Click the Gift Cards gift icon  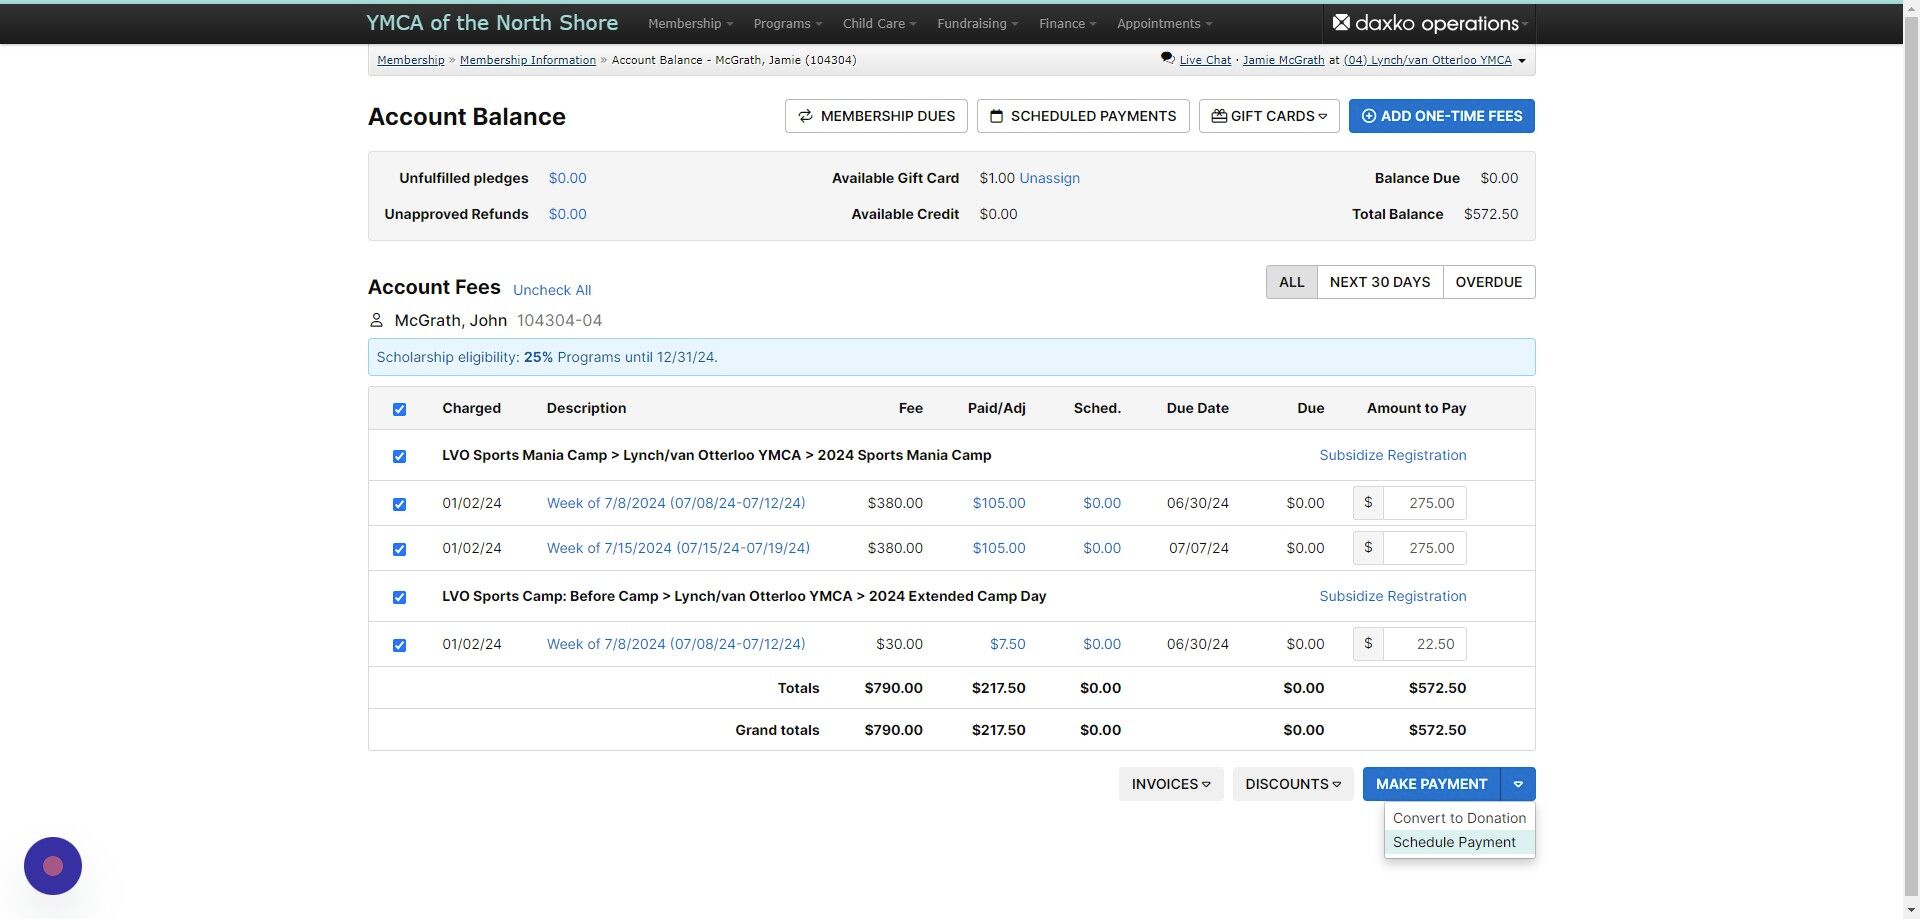(1219, 116)
